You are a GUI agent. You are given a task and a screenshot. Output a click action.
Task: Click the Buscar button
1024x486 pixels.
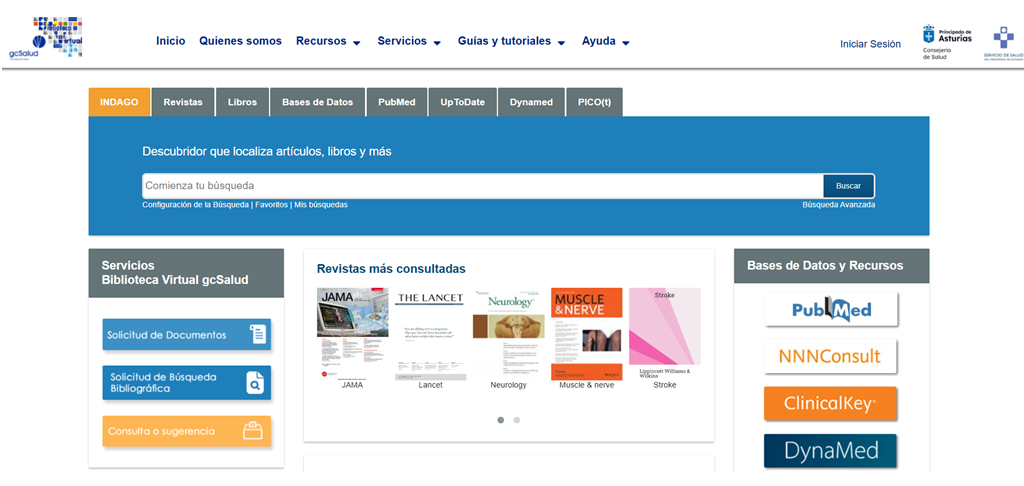point(848,186)
